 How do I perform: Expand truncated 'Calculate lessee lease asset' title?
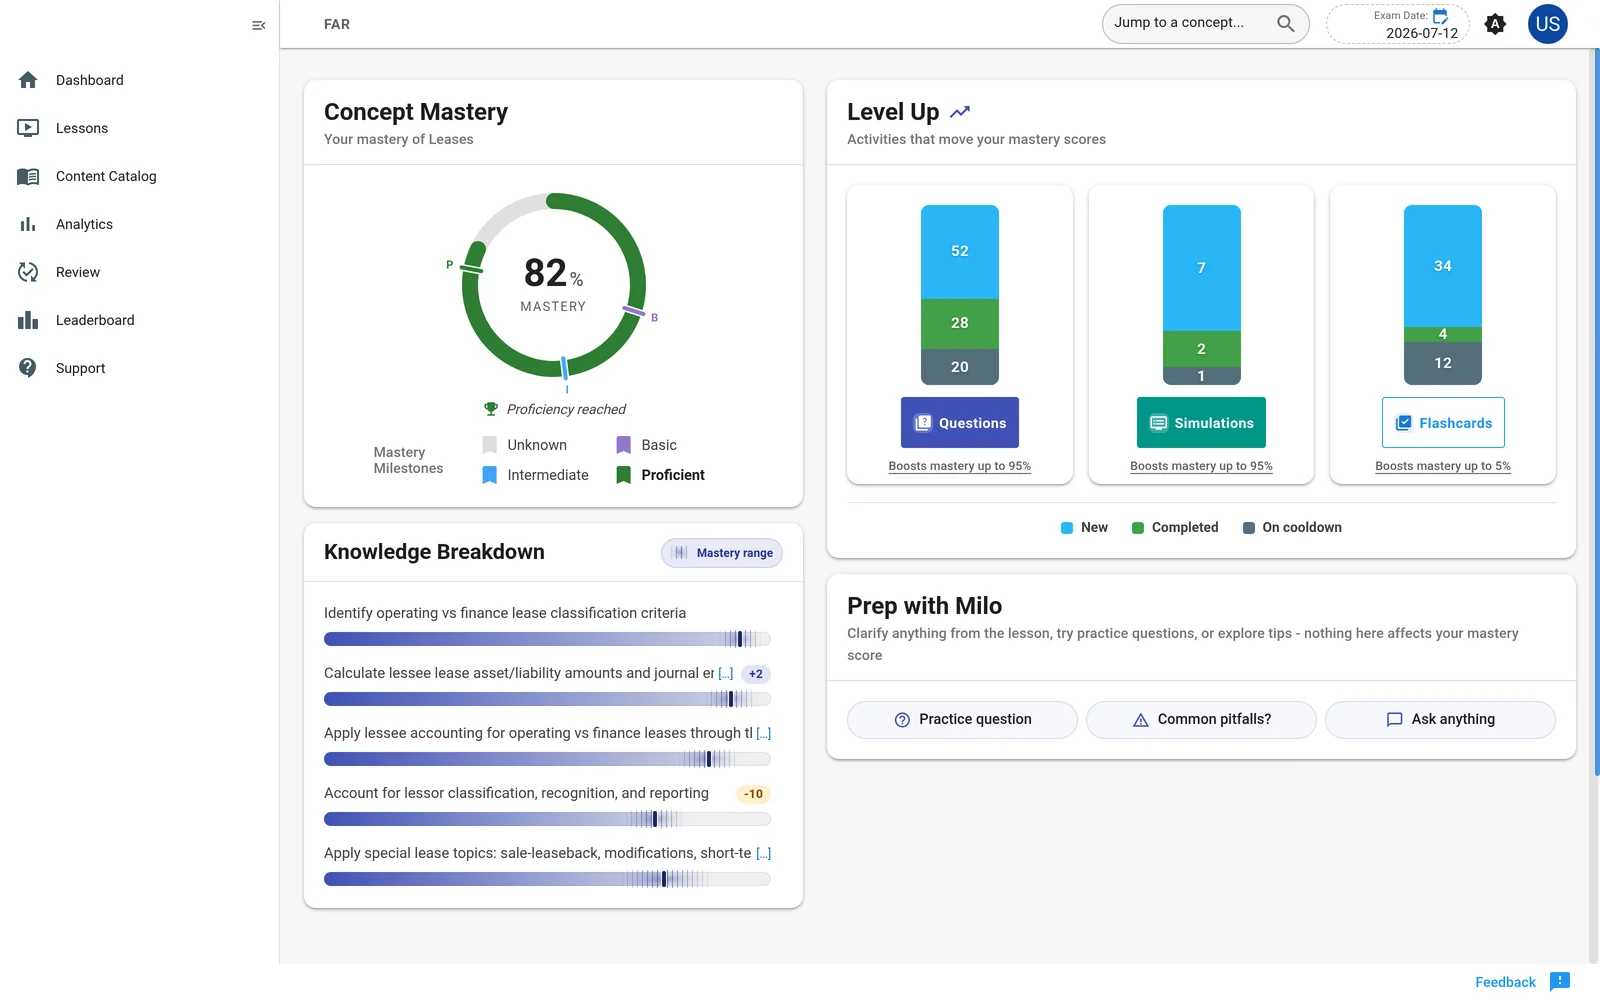pos(726,674)
